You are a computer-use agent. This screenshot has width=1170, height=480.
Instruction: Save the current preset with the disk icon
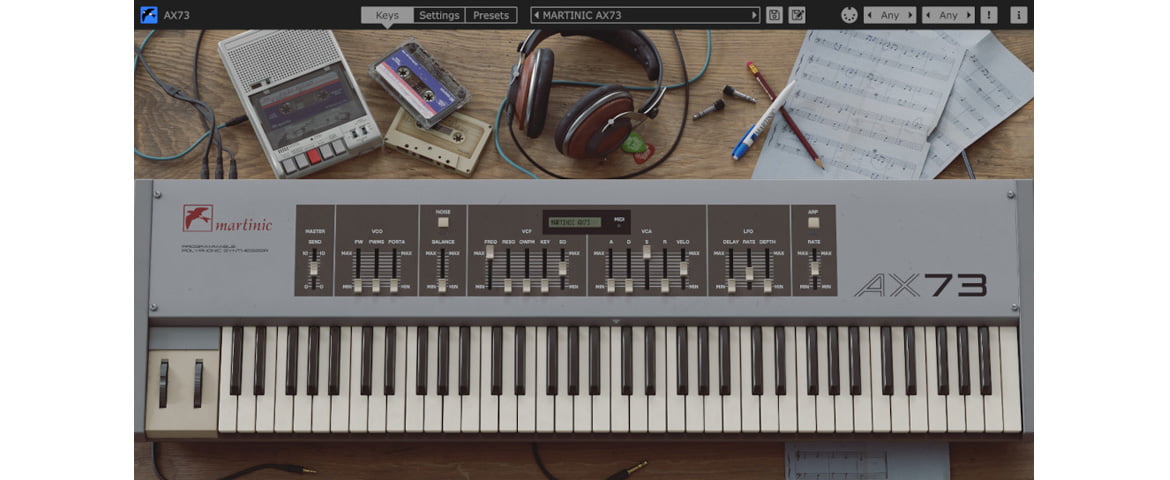click(774, 15)
